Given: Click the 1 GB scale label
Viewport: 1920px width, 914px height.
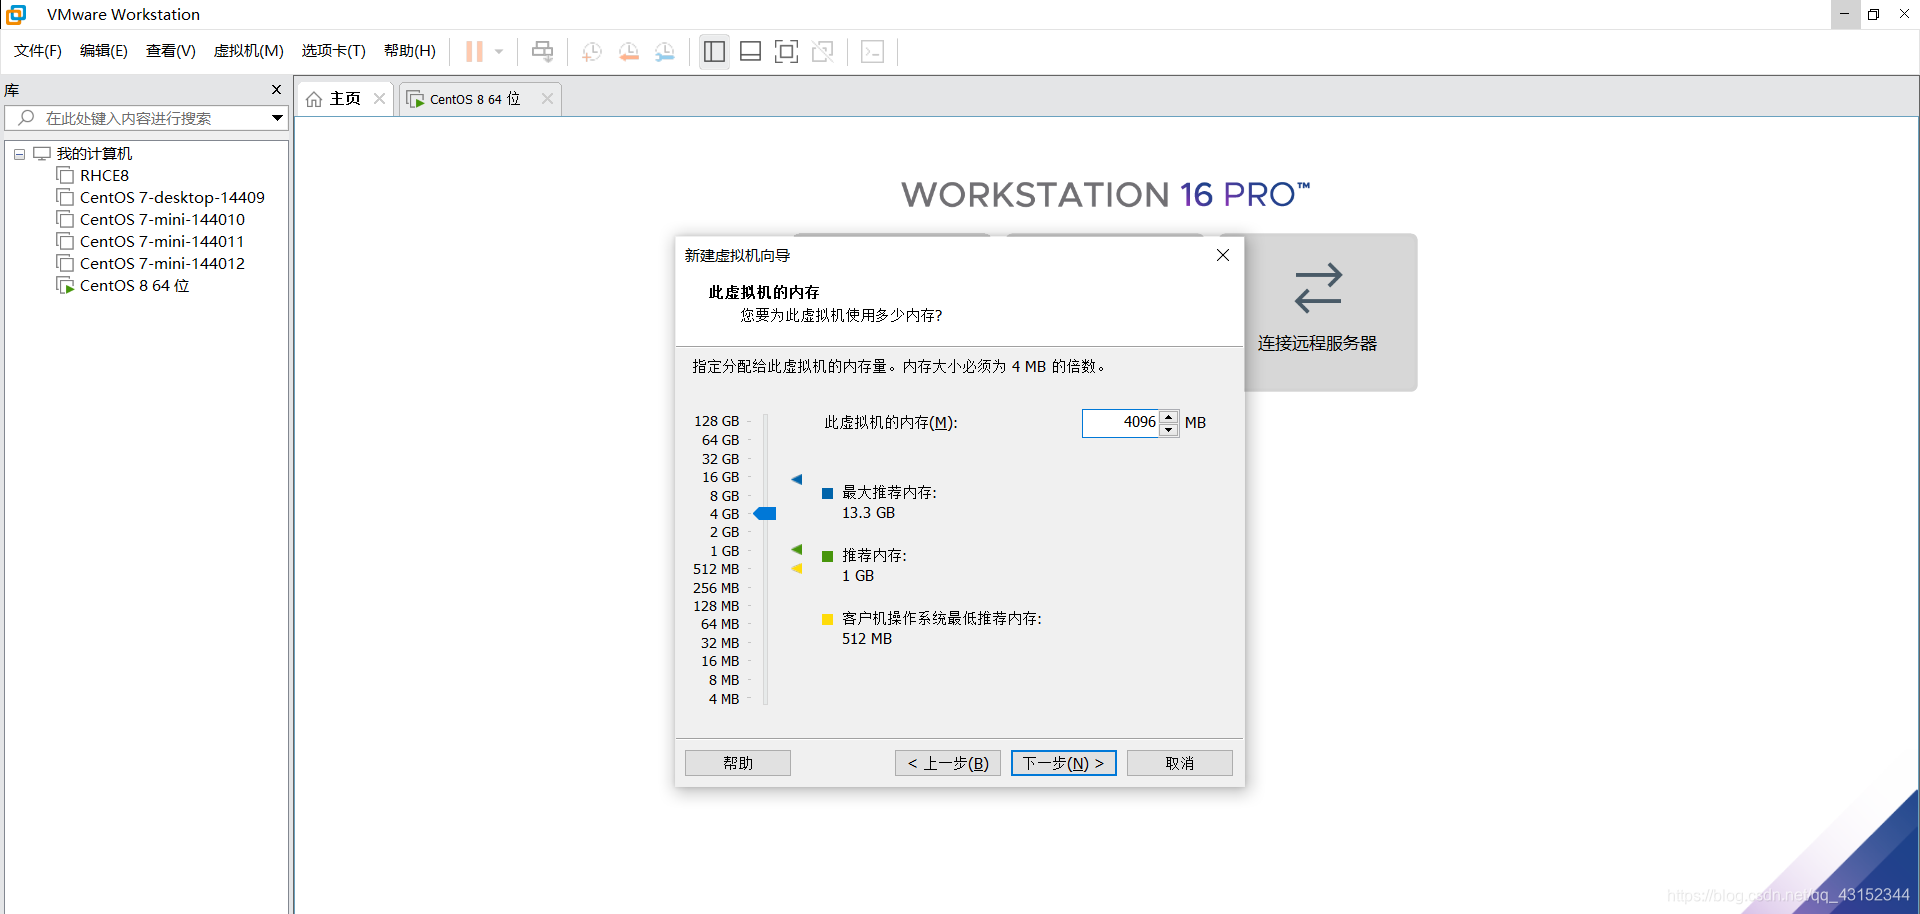Looking at the screenshot, I should pos(724,552).
